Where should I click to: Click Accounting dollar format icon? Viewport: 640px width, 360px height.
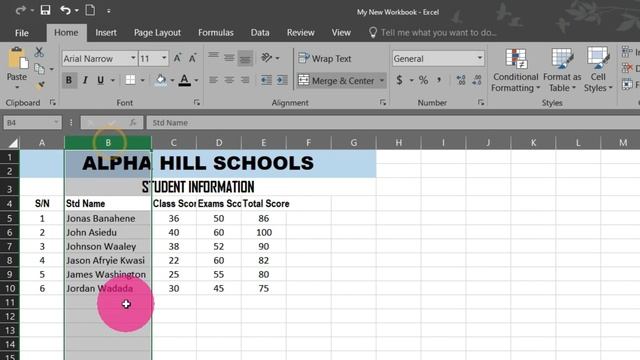(x=400, y=80)
